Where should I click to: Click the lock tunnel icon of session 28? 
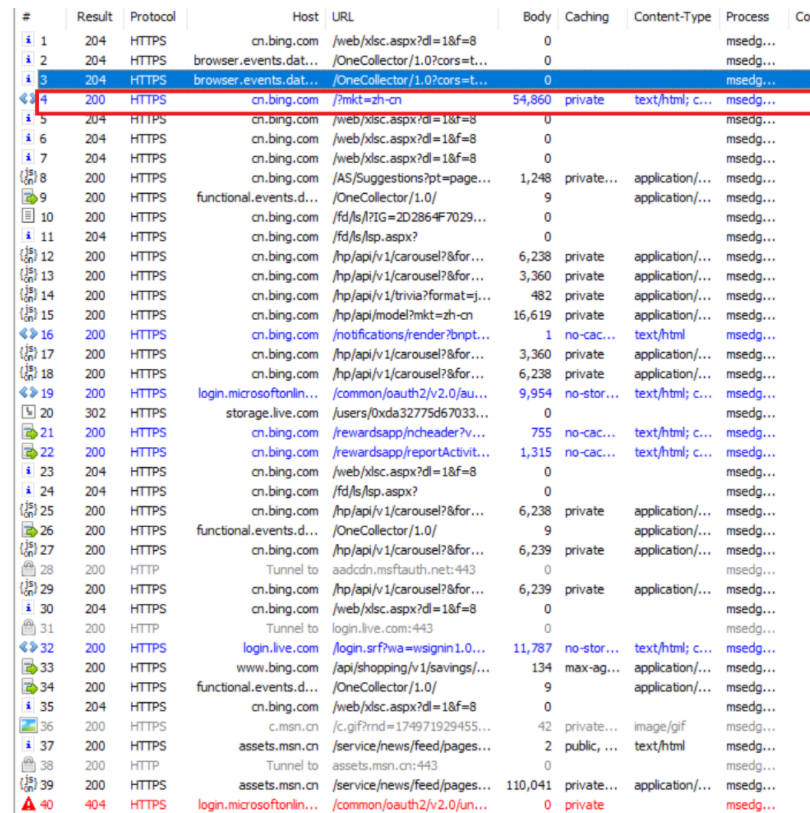click(x=28, y=569)
